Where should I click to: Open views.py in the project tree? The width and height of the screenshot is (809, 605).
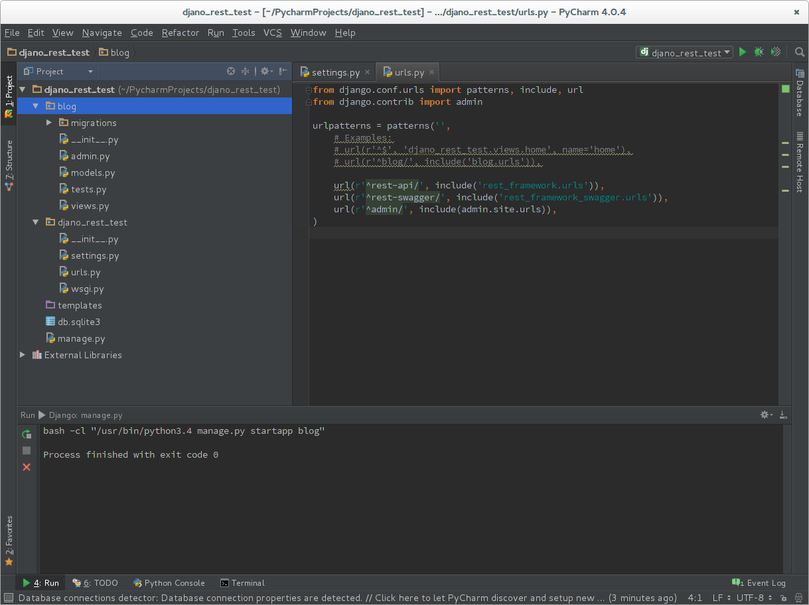point(84,206)
